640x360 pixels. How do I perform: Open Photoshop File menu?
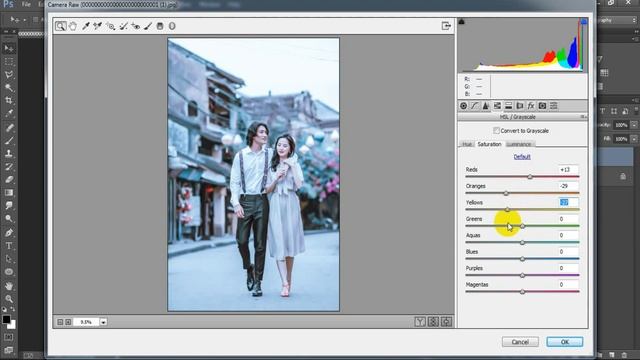[26, 4]
